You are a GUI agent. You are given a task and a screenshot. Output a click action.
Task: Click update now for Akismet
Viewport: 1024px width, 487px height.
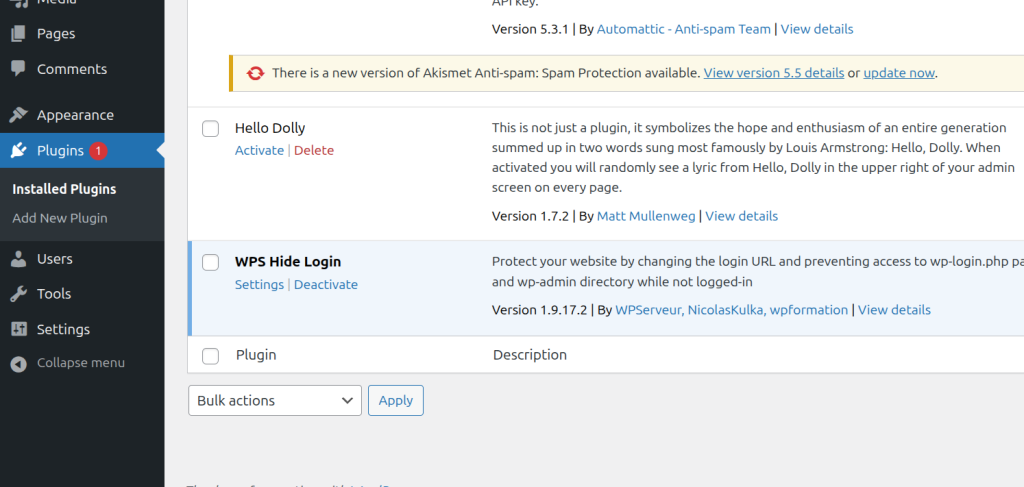point(899,73)
